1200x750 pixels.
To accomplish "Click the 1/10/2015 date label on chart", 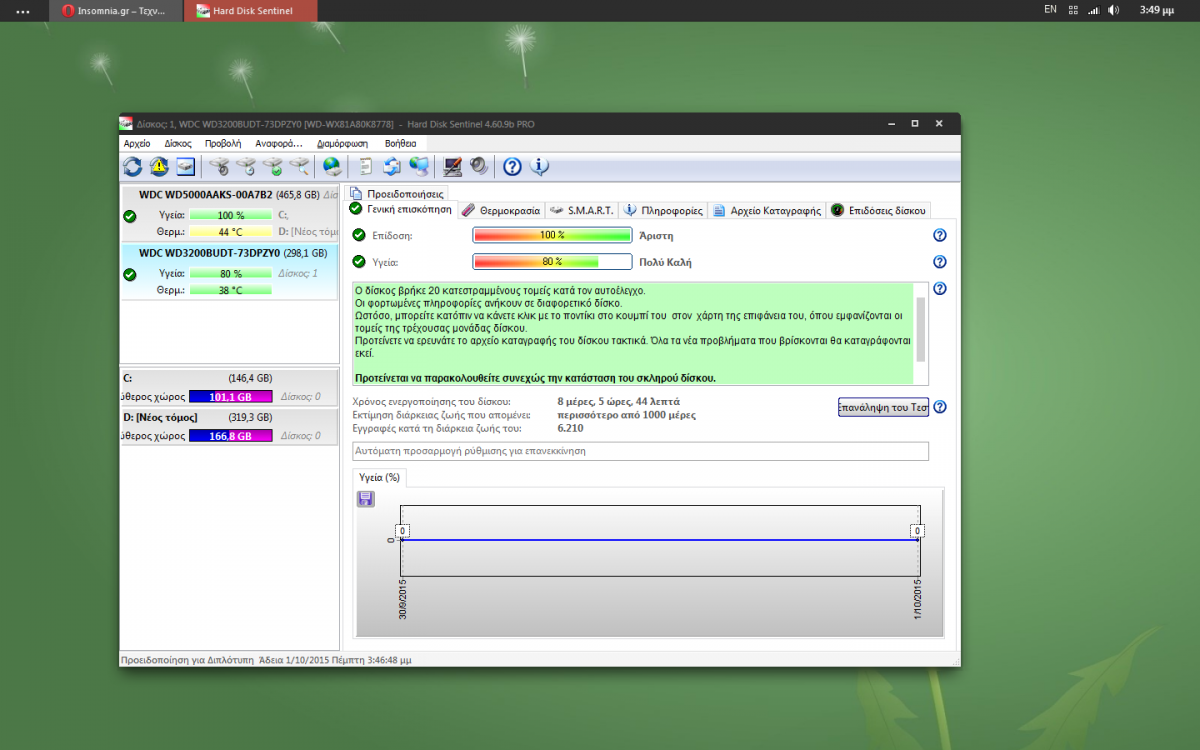I will [917, 598].
